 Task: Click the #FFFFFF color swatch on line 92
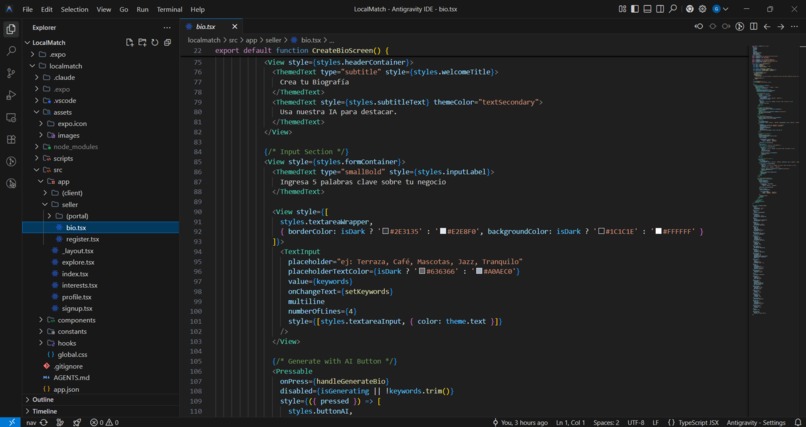coord(658,232)
